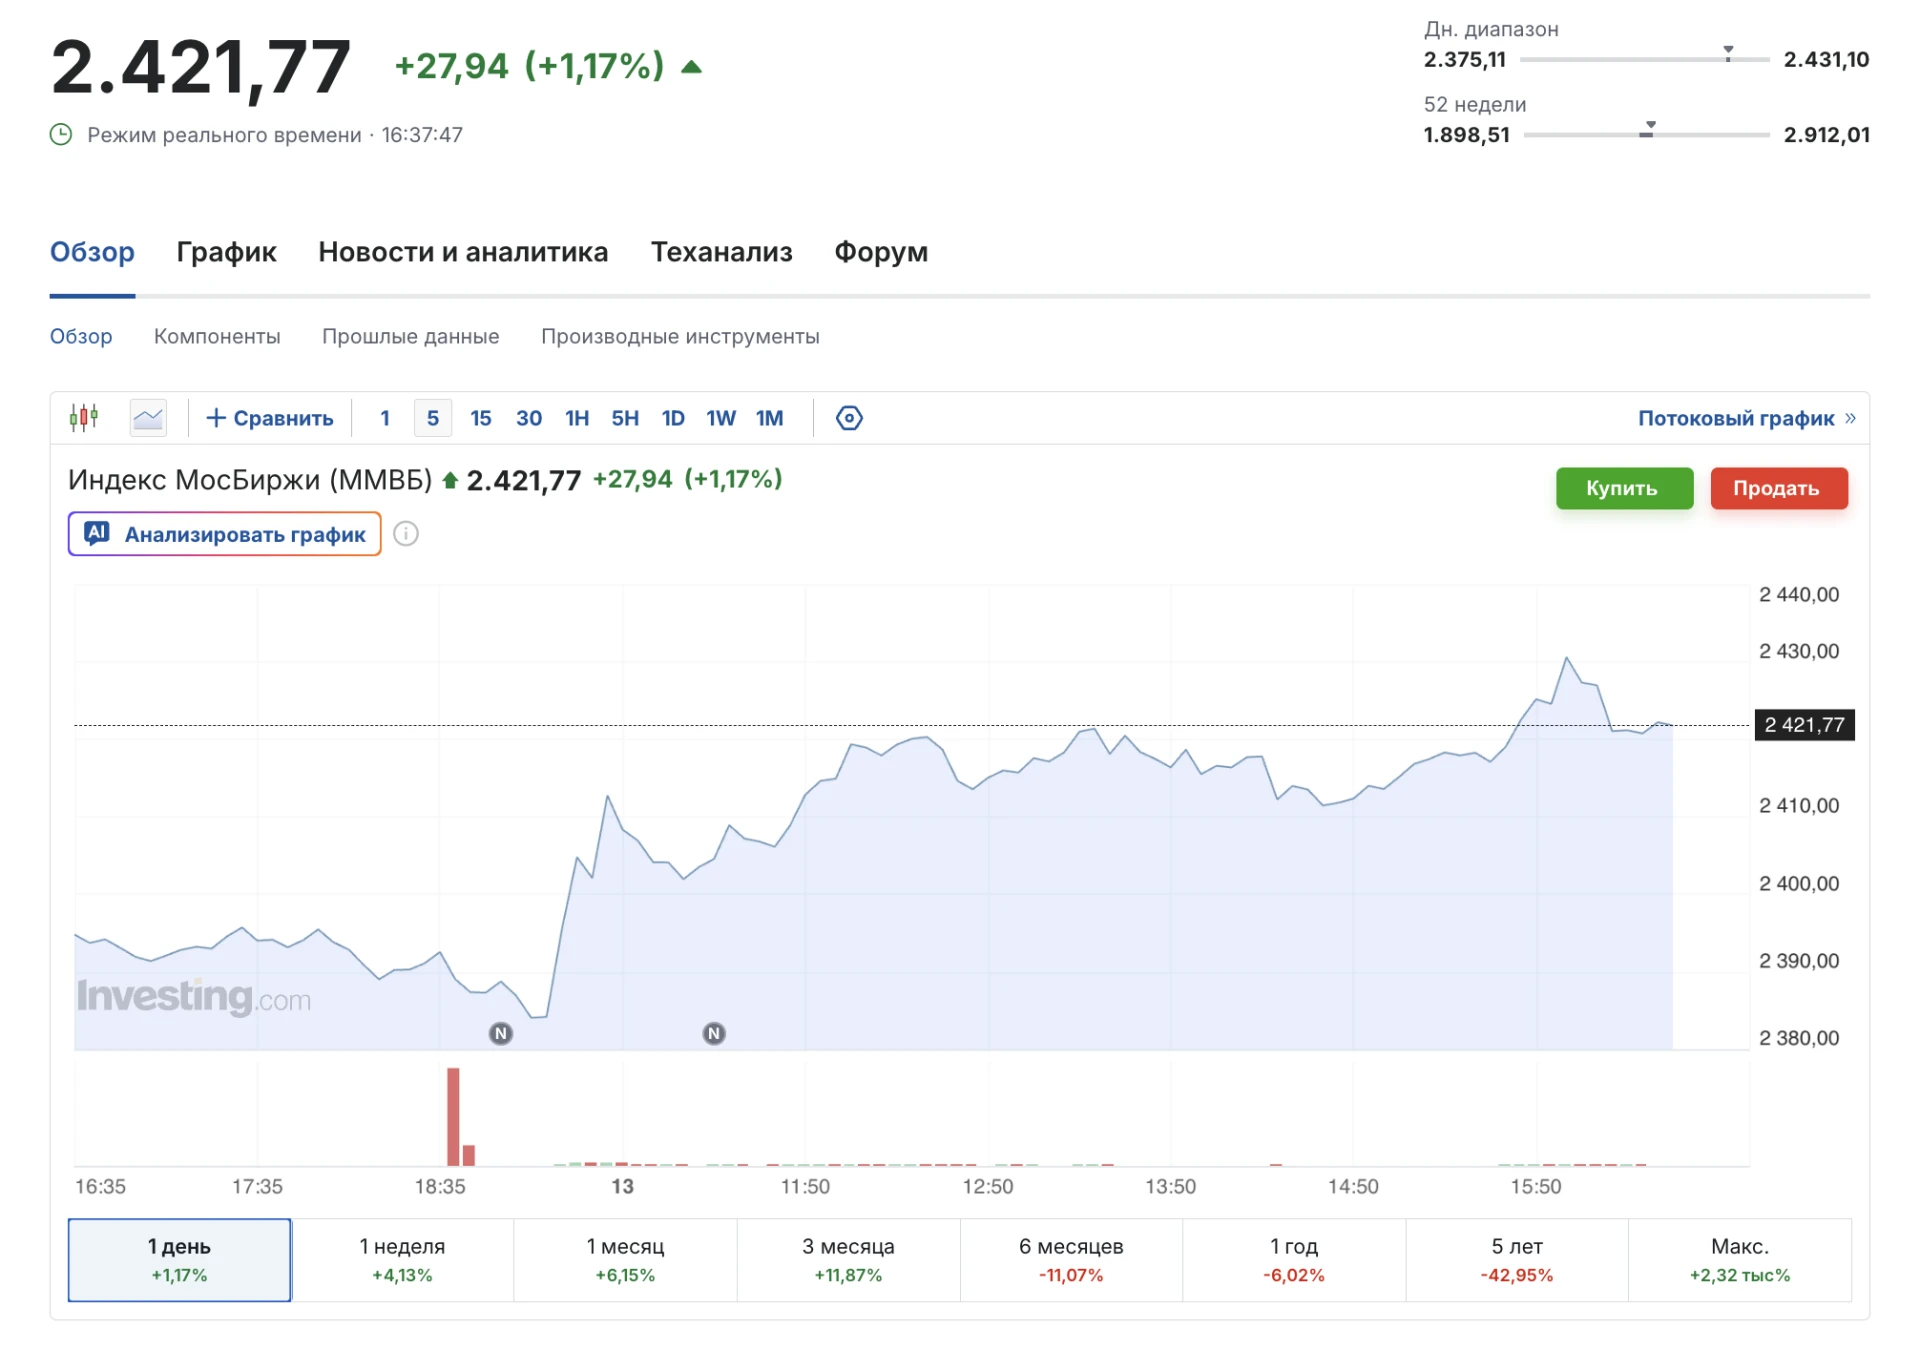The height and width of the screenshot is (1349, 1920).
Task: Open the news marker N near 18:35
Action: (x=501, y=1033)
